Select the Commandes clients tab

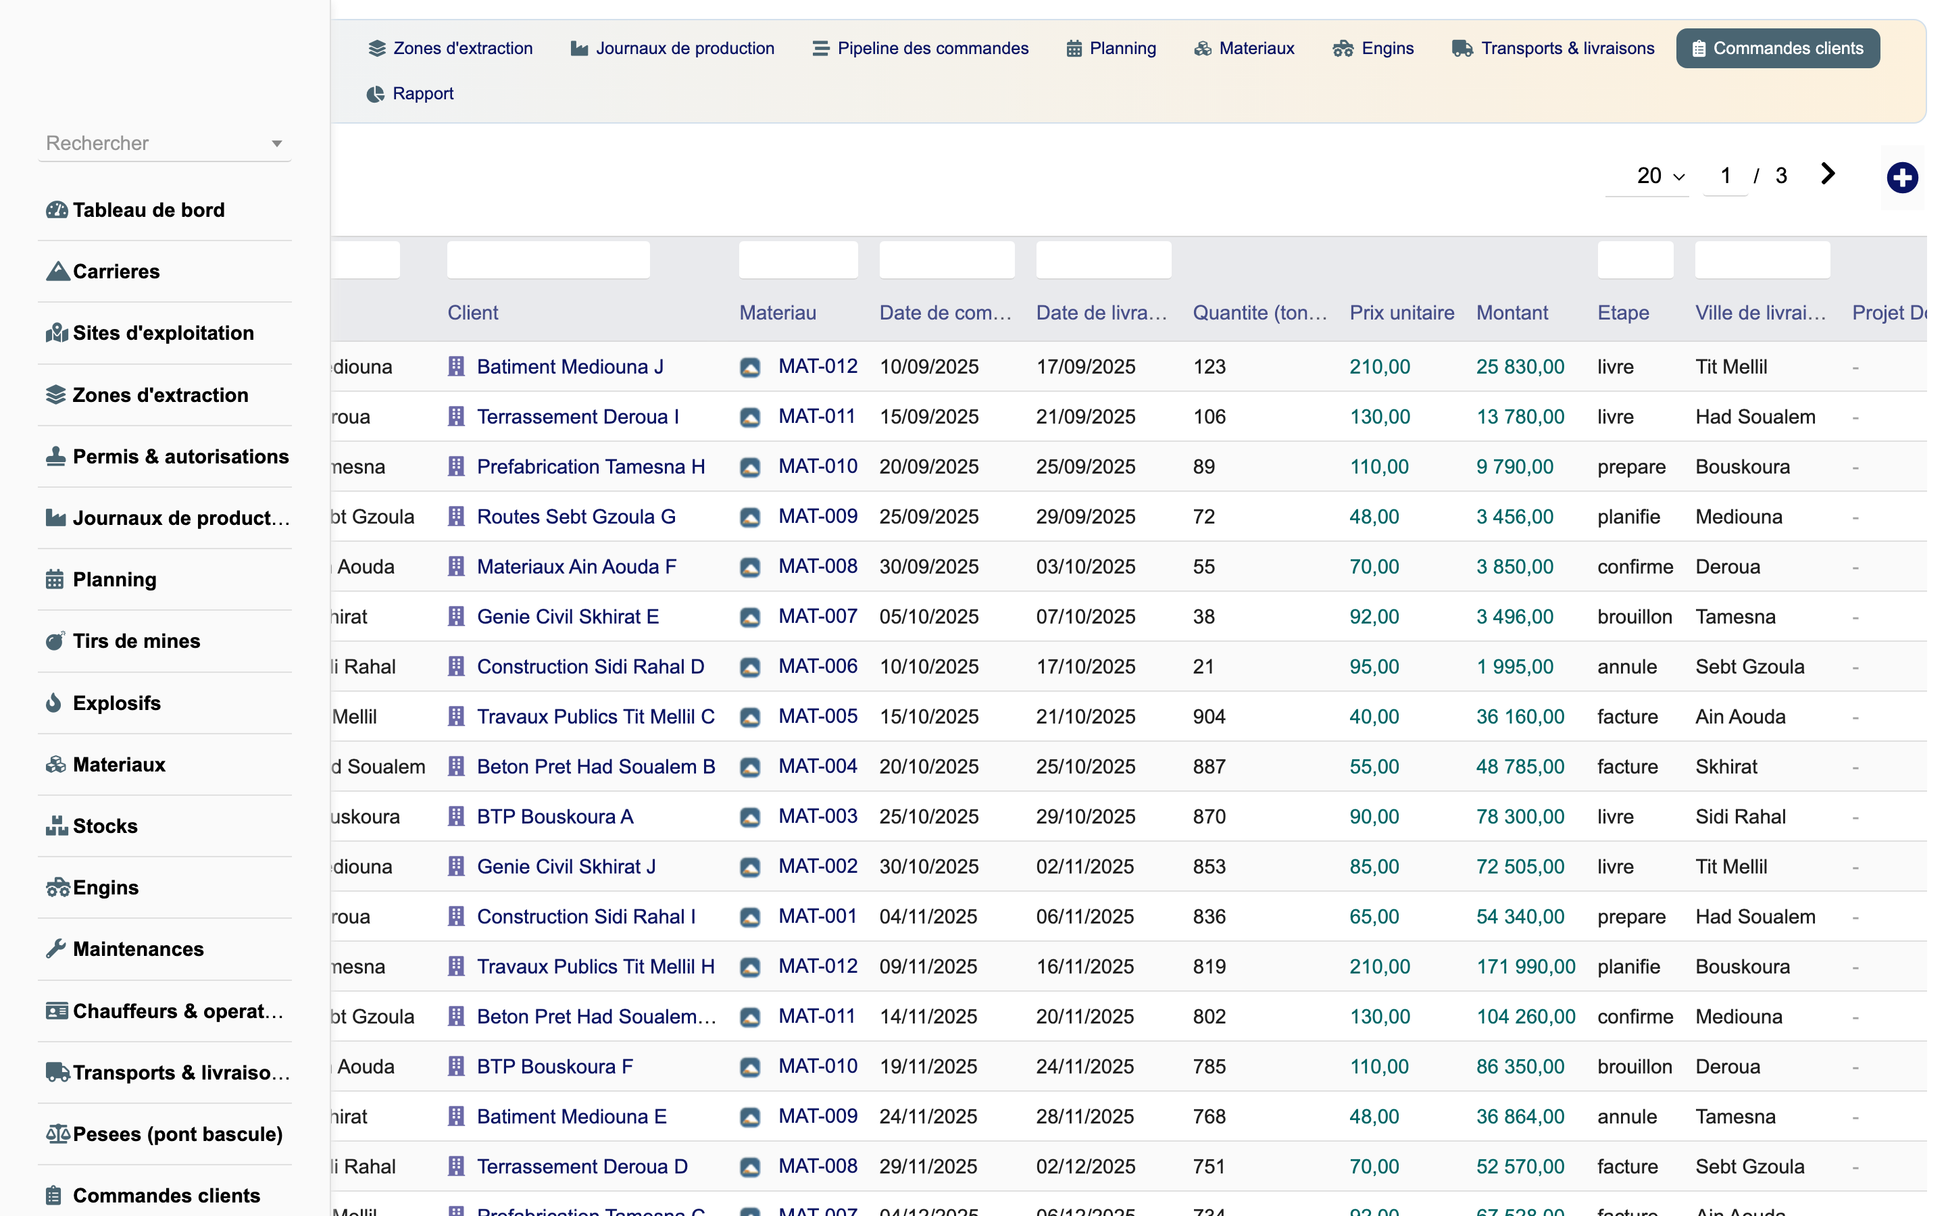[x=1778, y=48]
